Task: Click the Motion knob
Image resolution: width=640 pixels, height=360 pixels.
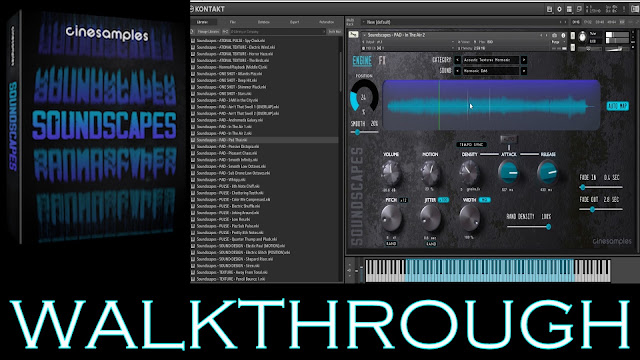Action: [430, 173]
